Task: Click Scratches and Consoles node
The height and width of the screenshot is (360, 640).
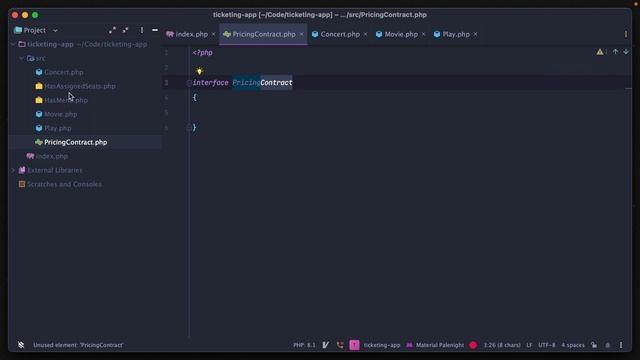Action: (x=64, y=184)
